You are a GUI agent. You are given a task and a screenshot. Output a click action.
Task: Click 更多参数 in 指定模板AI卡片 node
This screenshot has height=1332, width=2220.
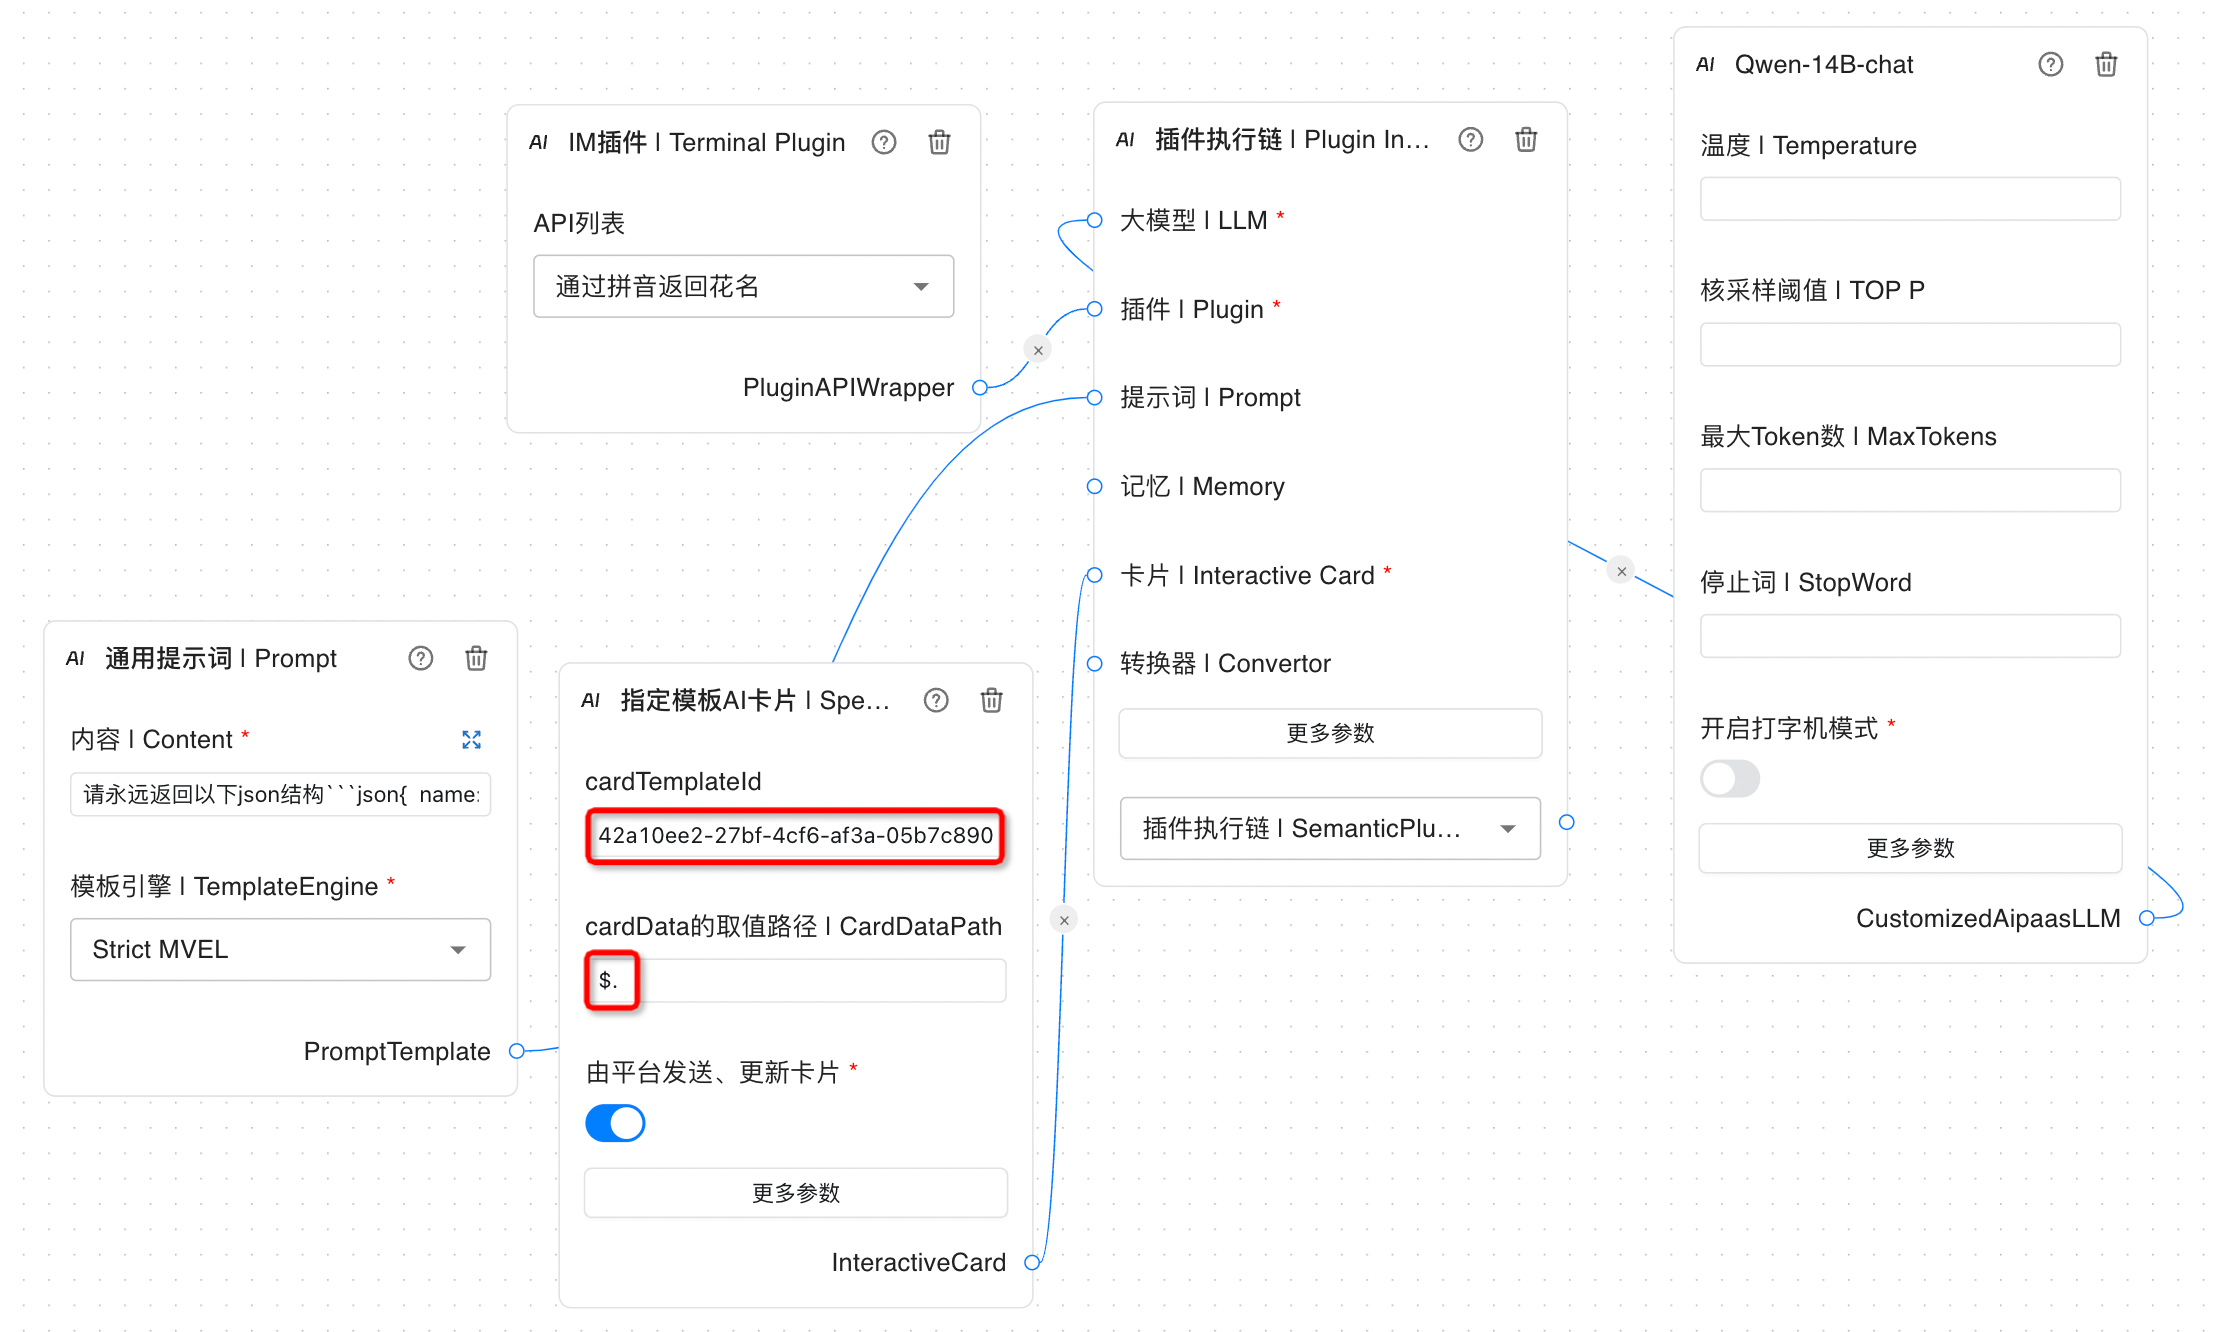[x=795, y=1193]
